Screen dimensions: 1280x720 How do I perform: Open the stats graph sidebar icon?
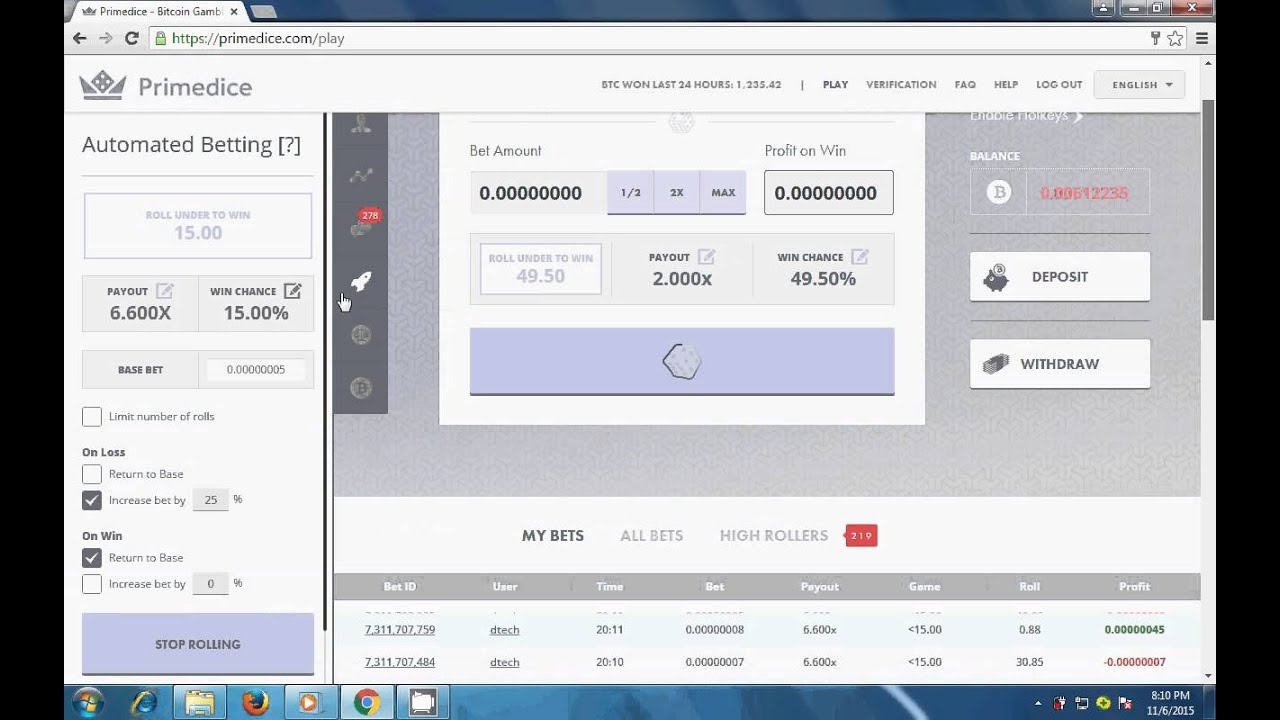[x=361, y=176]
